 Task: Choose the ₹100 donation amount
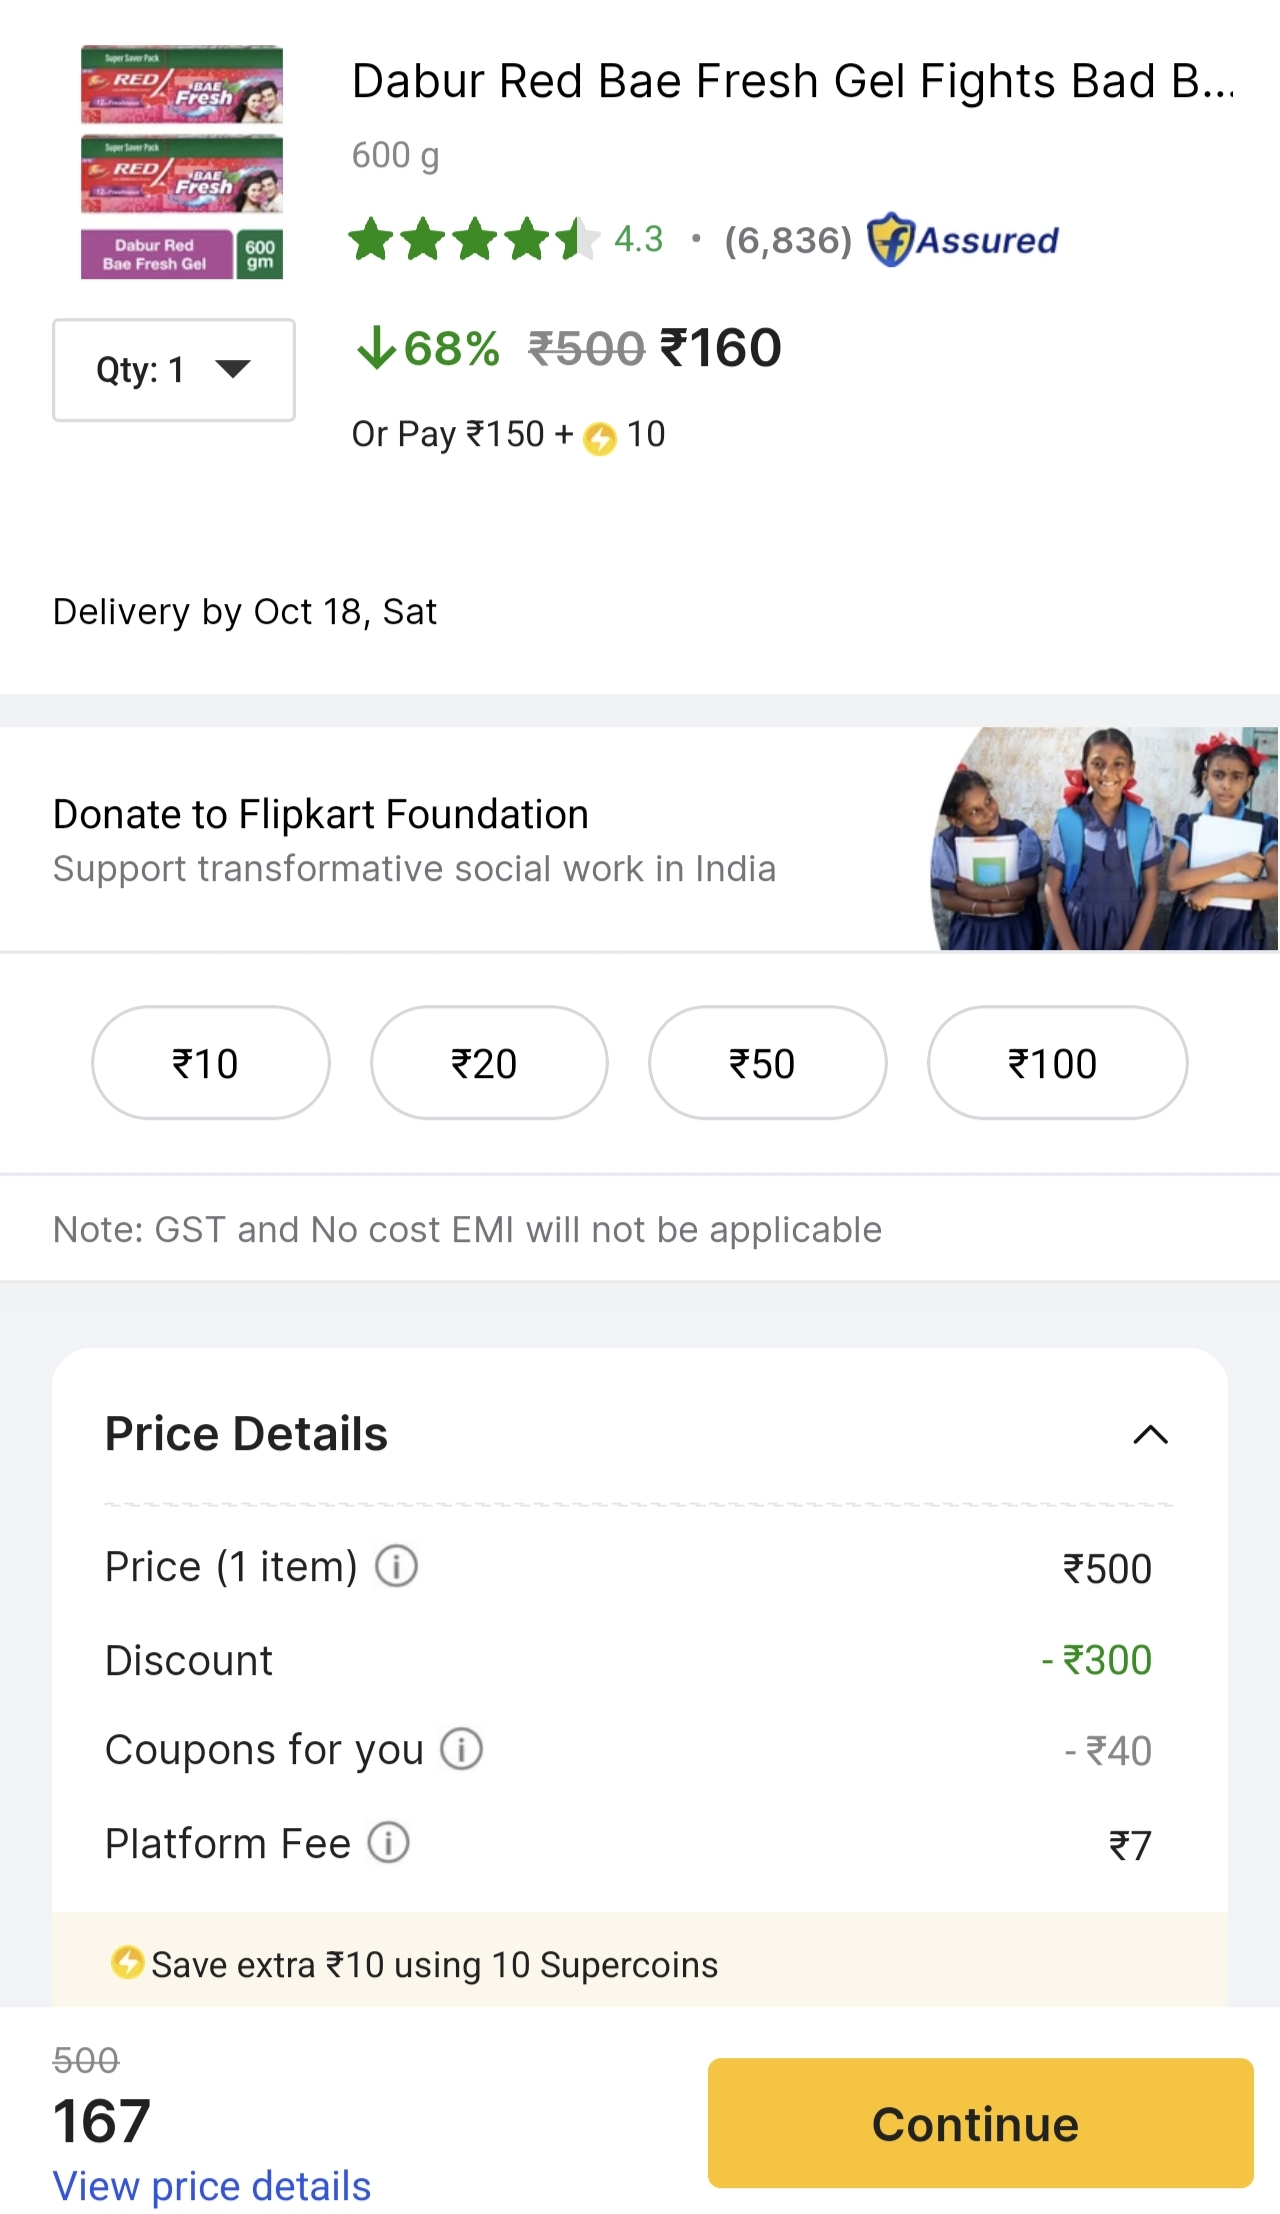click(x=1056, y=1063)
